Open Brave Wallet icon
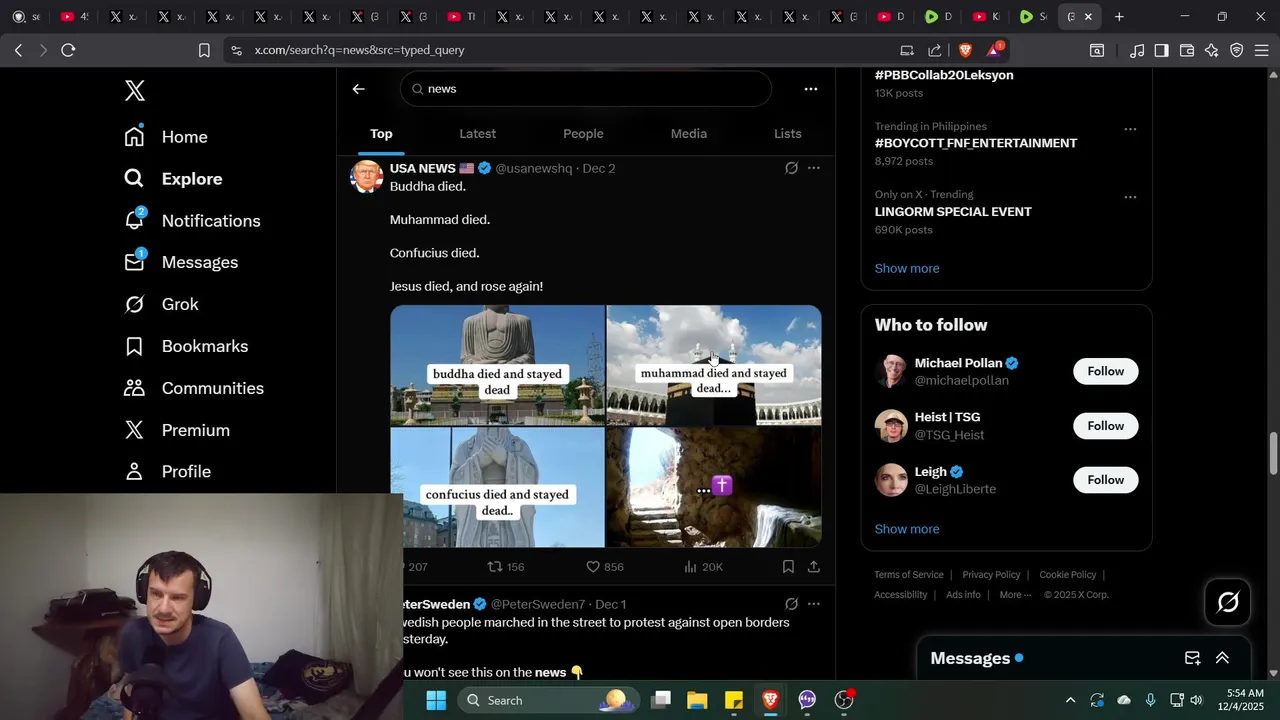The height and width of the screenshot is (720, 1280). pos(1187,50)
